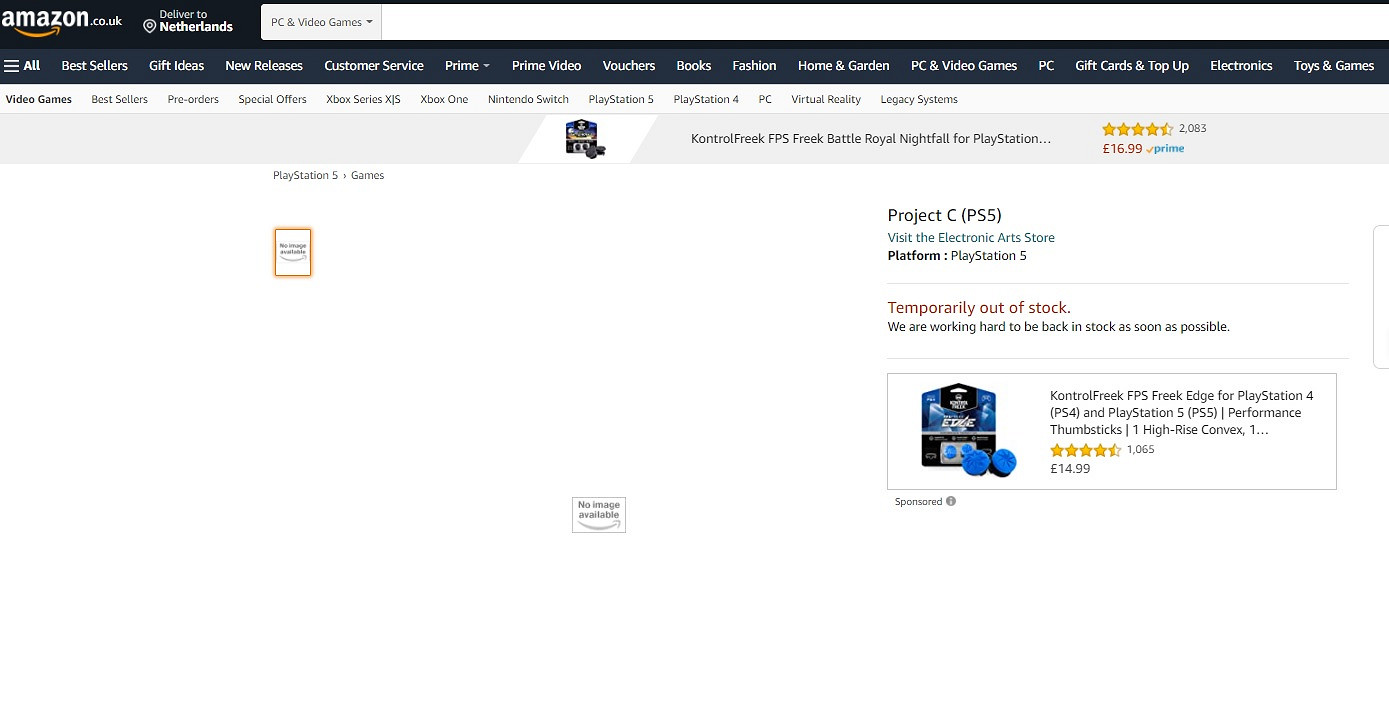This screenshot has height=709, width=1389.
Task: Visit the Electronic Arts Store link
Action: point(970,238)
